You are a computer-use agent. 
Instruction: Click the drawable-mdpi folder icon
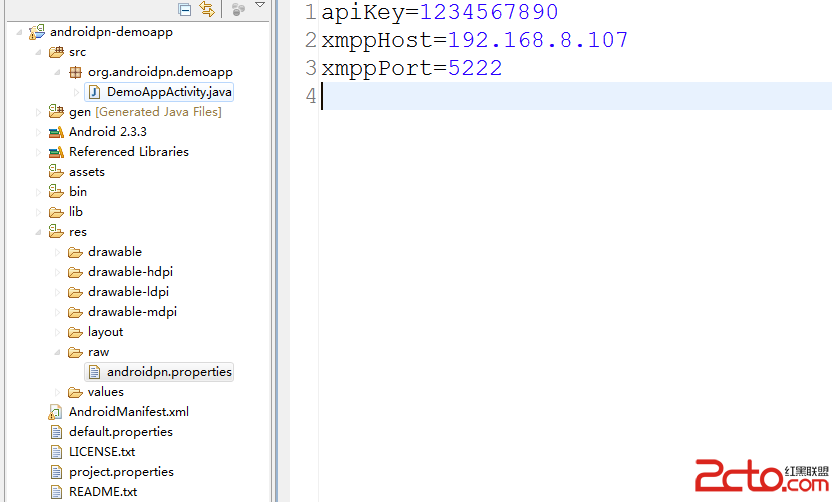pos(75,313)
